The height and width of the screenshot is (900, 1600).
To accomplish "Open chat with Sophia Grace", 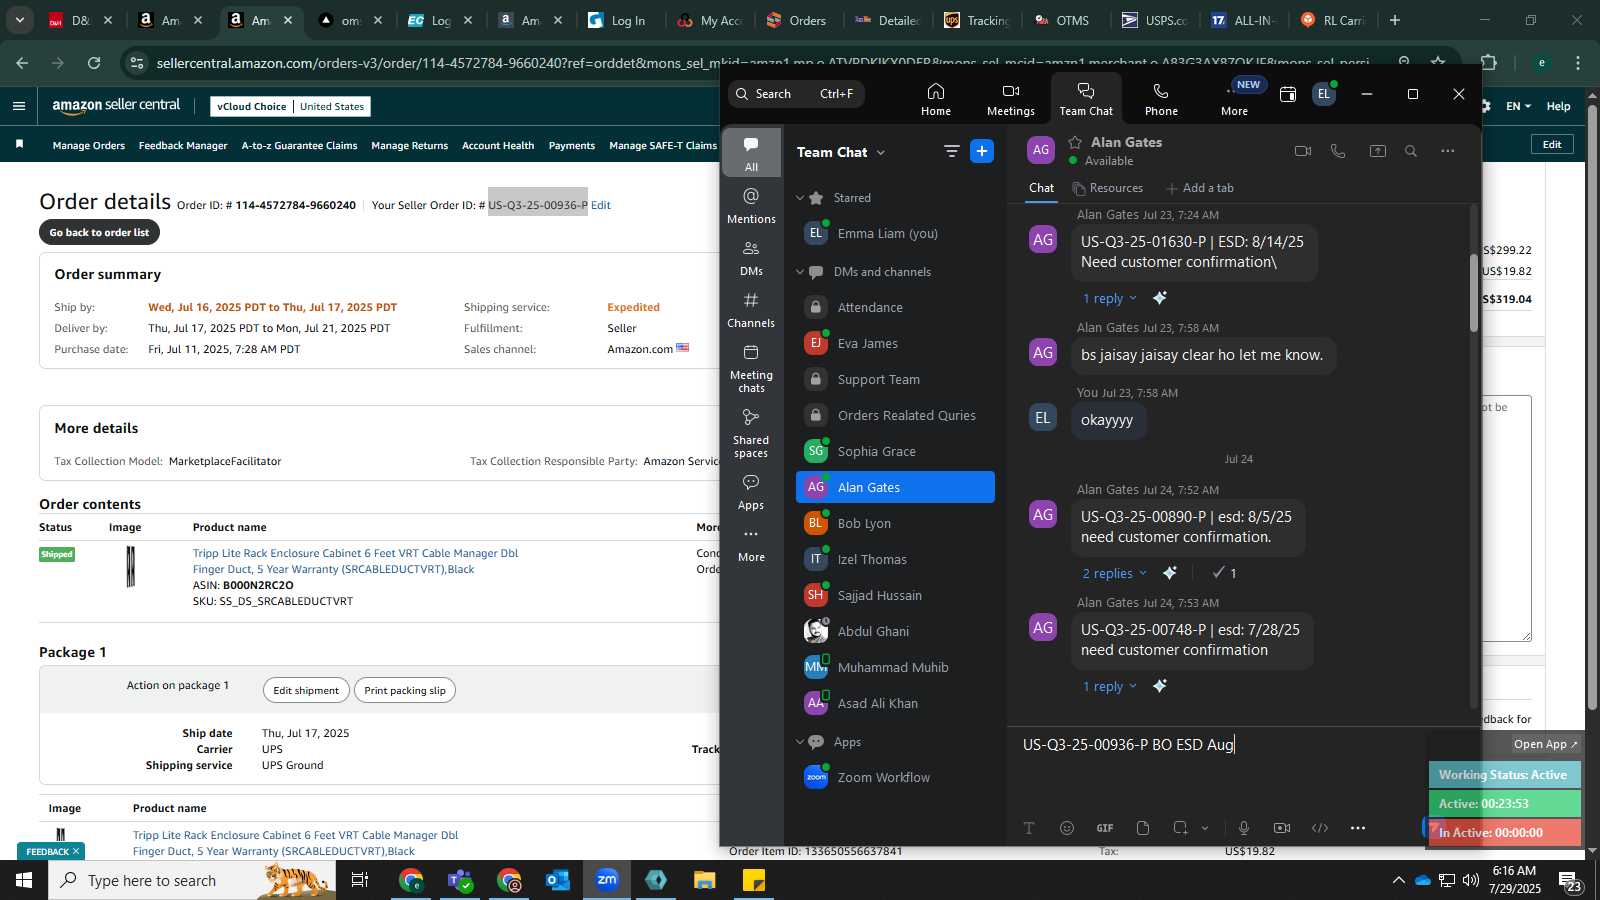I will point(895,451).
